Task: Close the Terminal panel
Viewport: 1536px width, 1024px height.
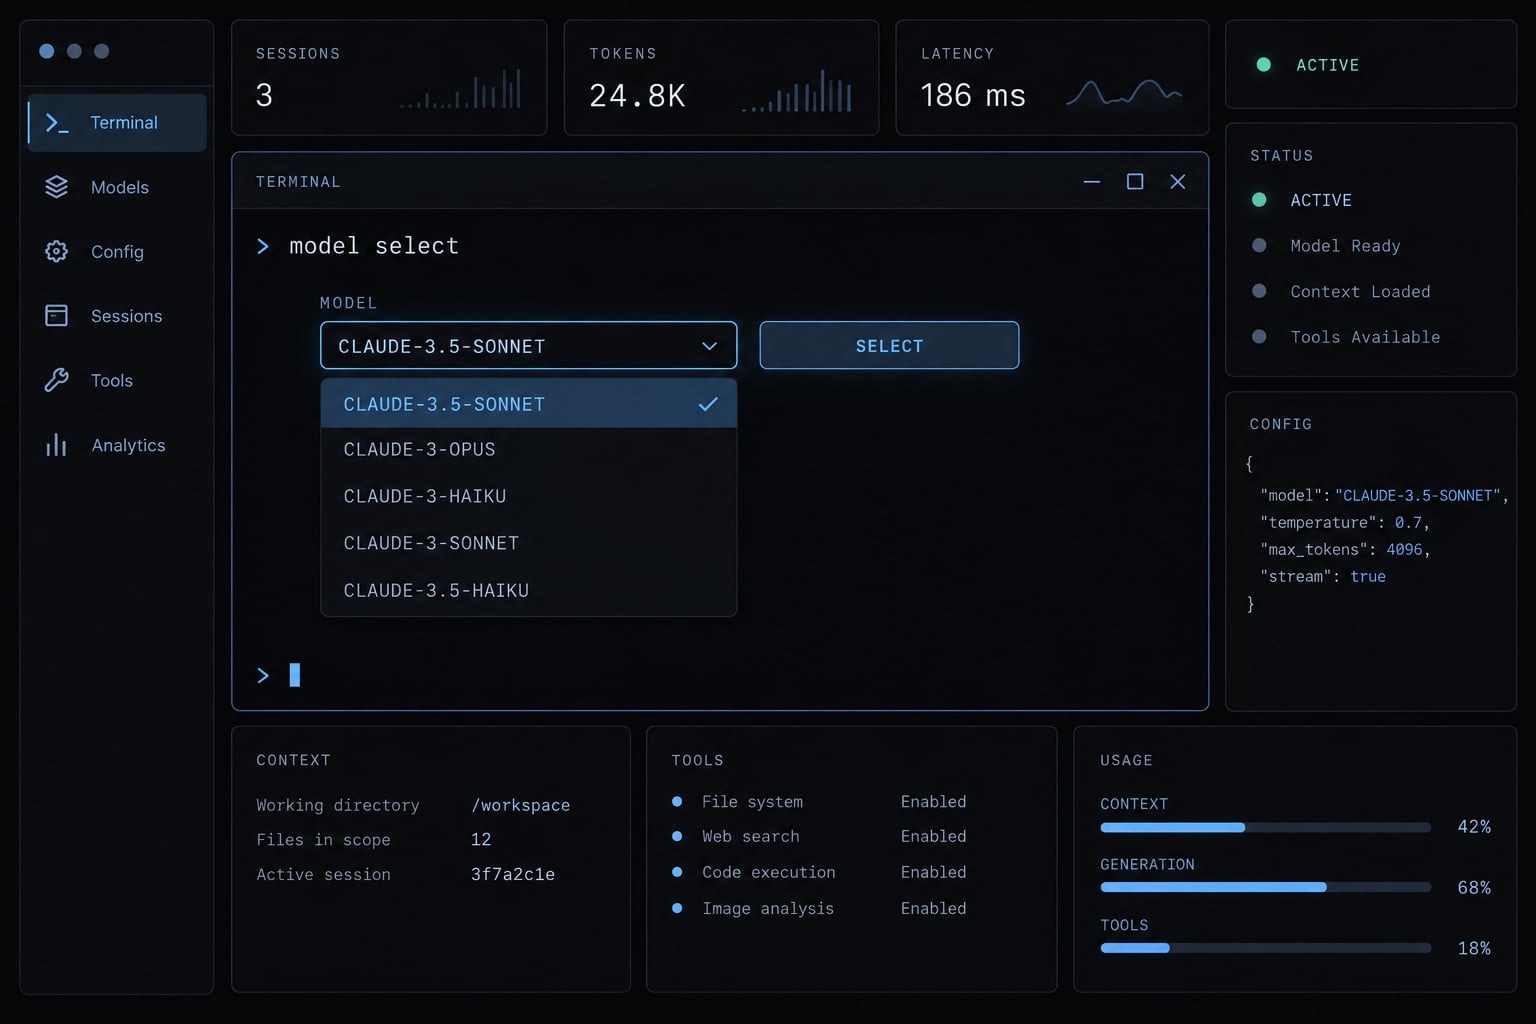Action: (1178, 181)
